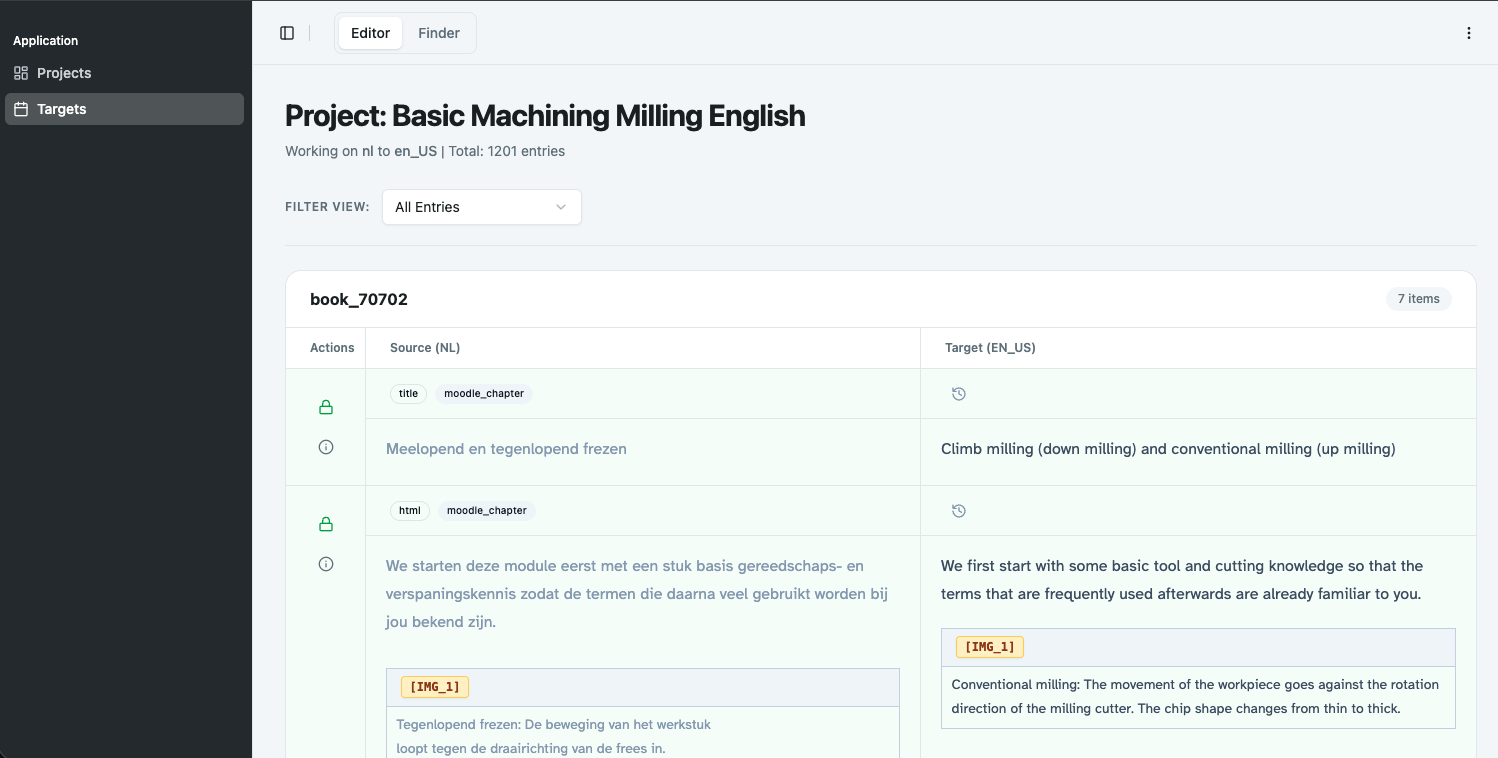Click the filter dropdown chevron arrow

561,207
